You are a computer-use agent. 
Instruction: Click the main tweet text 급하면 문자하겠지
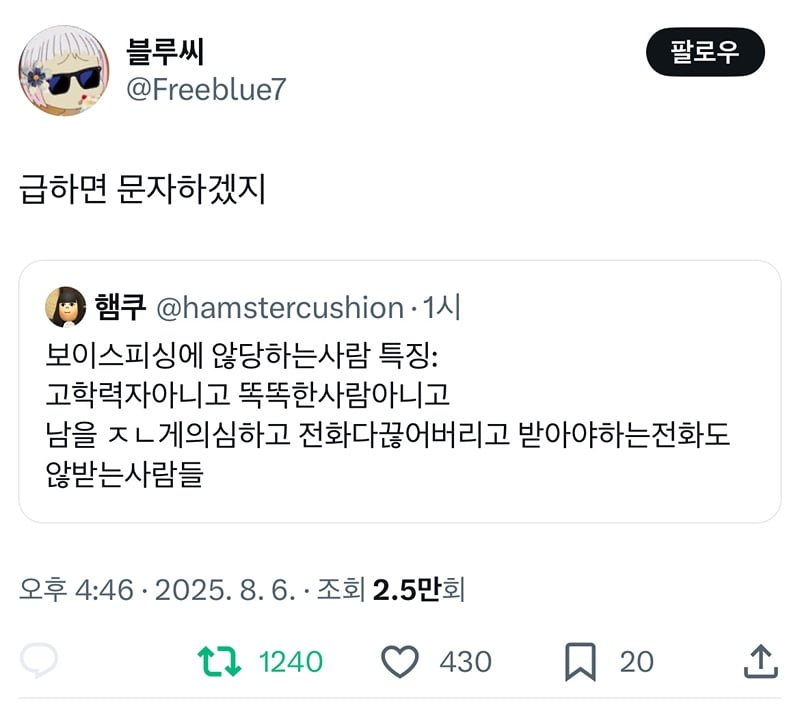click(x=143, y=189)
